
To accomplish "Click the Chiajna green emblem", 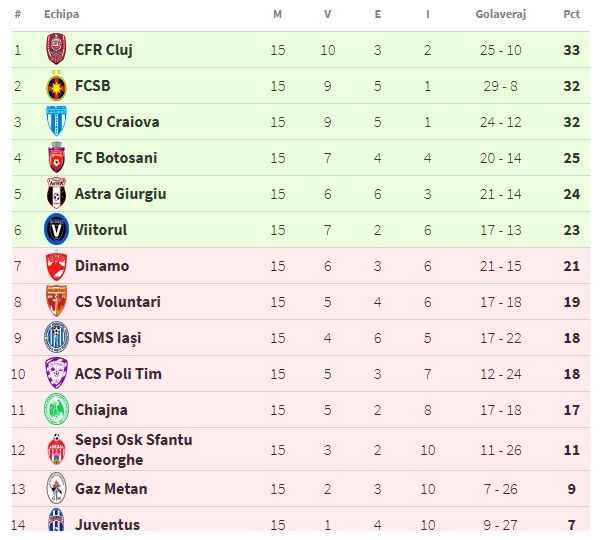I will pyautogui.click(x=56, y=410).
